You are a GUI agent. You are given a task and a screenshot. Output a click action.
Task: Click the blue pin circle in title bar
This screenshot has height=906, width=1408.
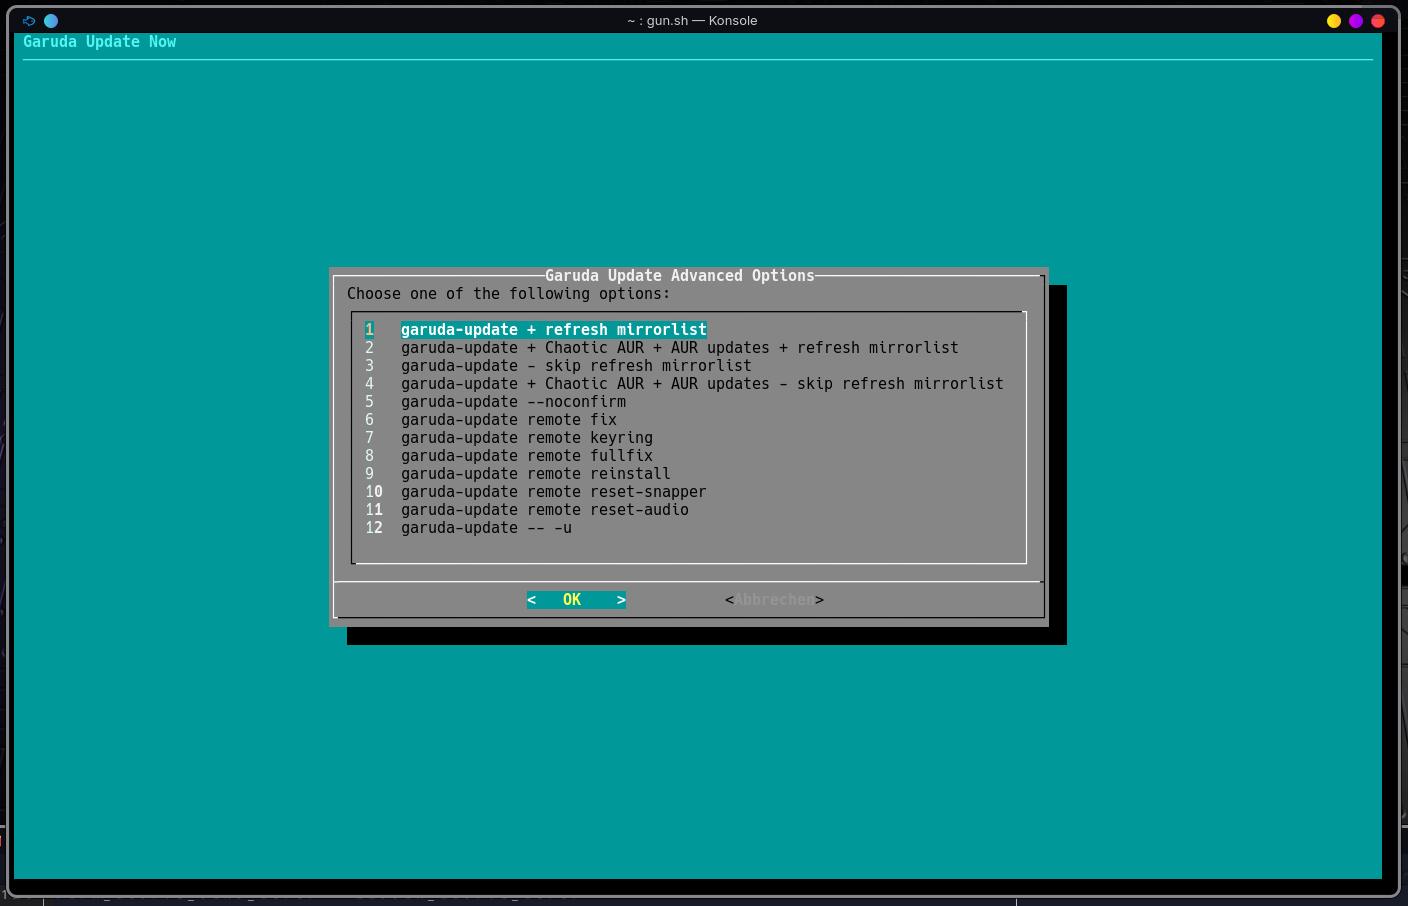[51, 20]
